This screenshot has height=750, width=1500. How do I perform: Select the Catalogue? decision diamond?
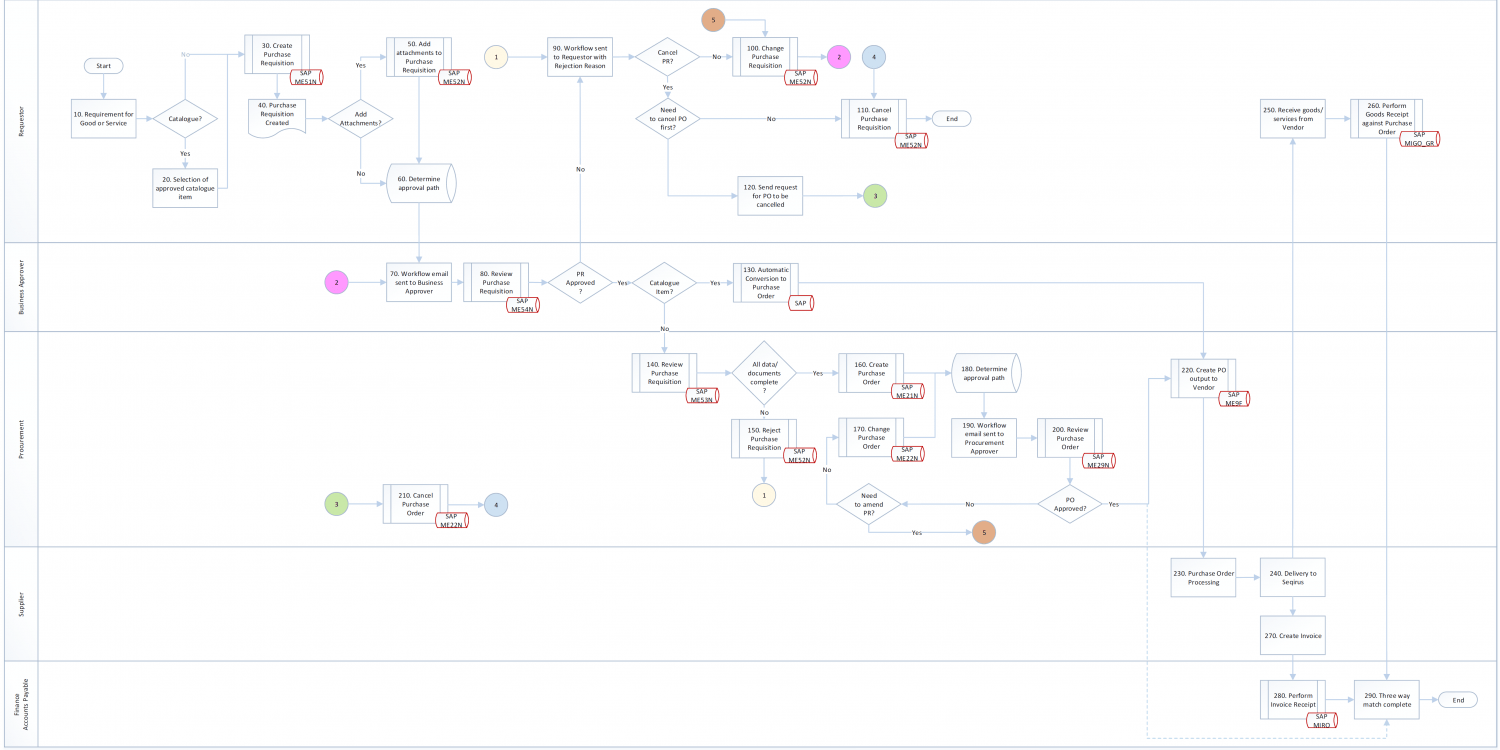[x=184, y=117]
